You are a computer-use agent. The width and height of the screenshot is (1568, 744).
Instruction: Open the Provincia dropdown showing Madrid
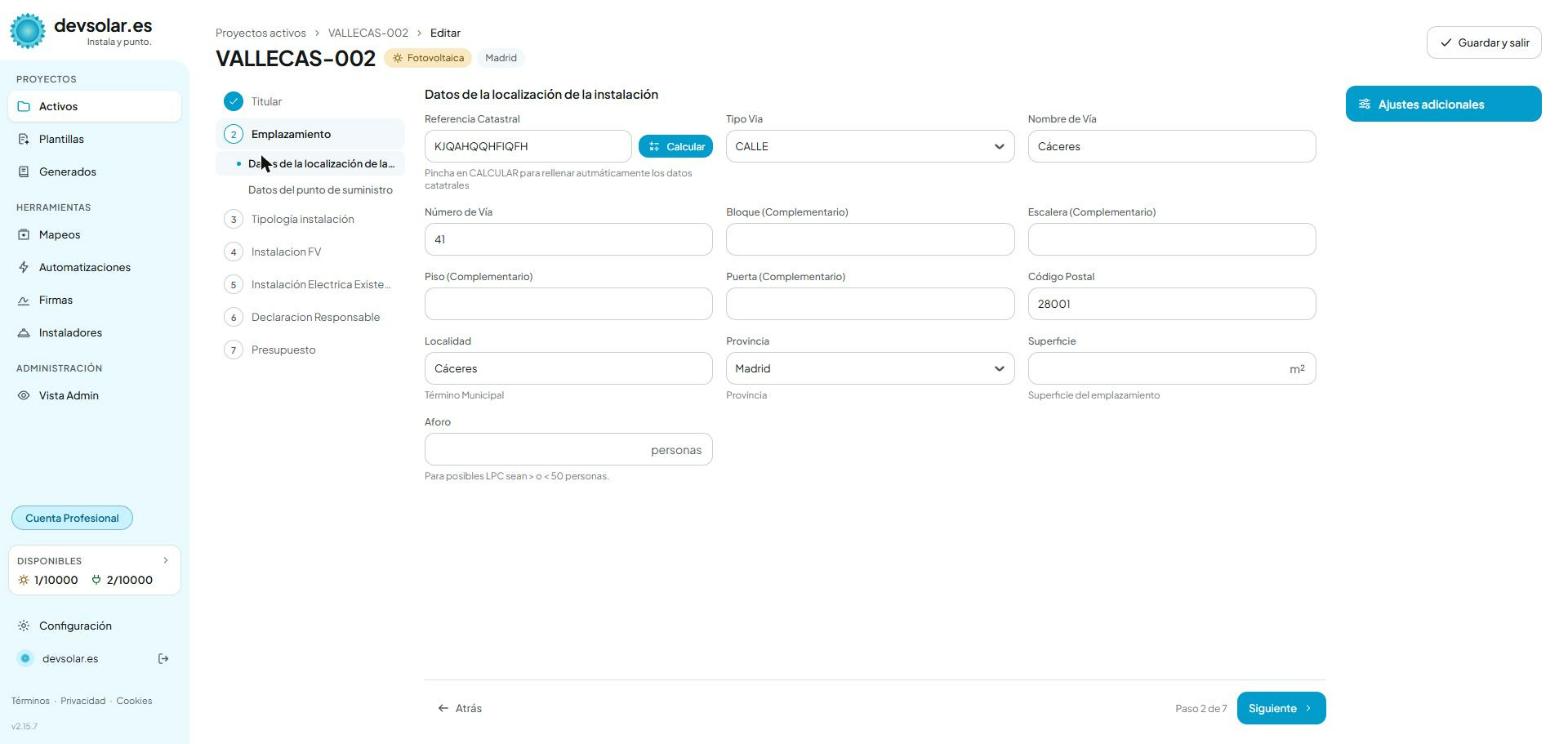[870, 368]
